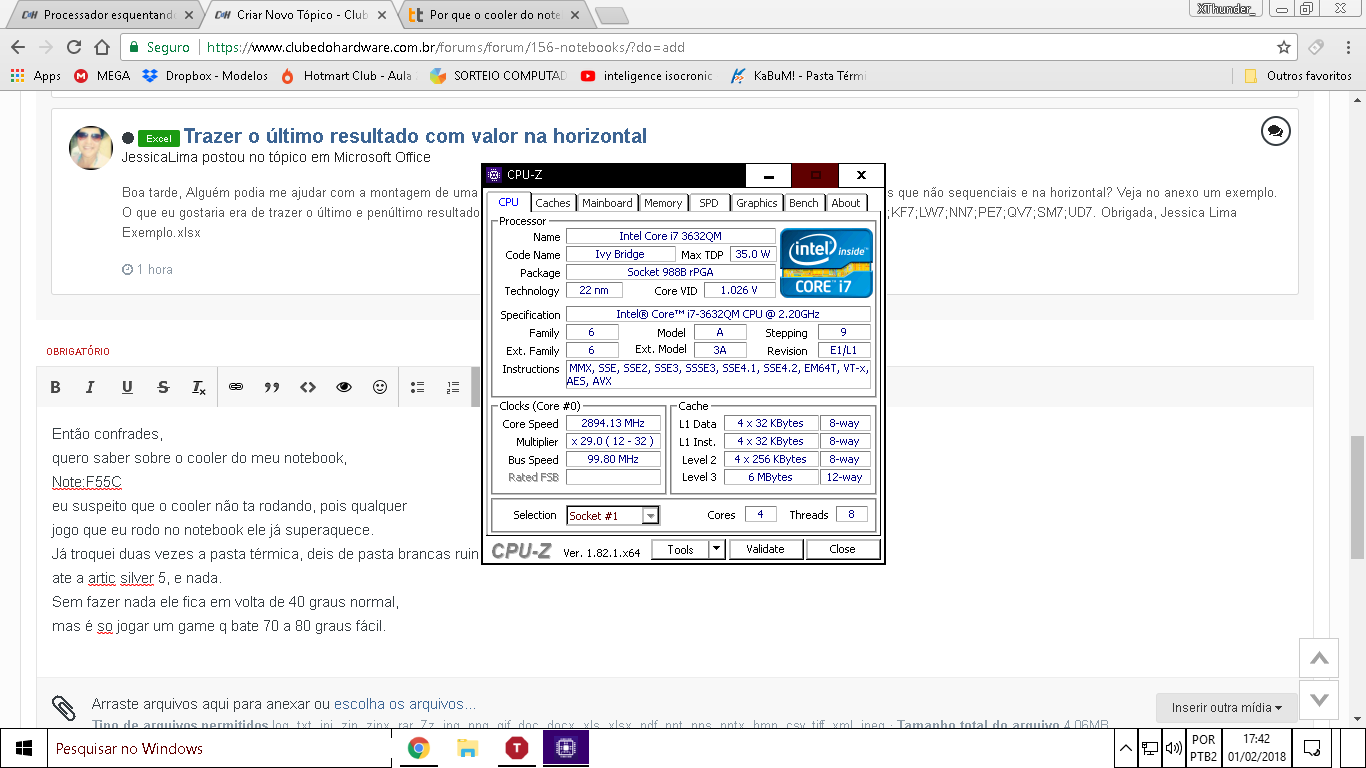
Task: Click the volume icon in the system tray
Action: pos(1174,747)
